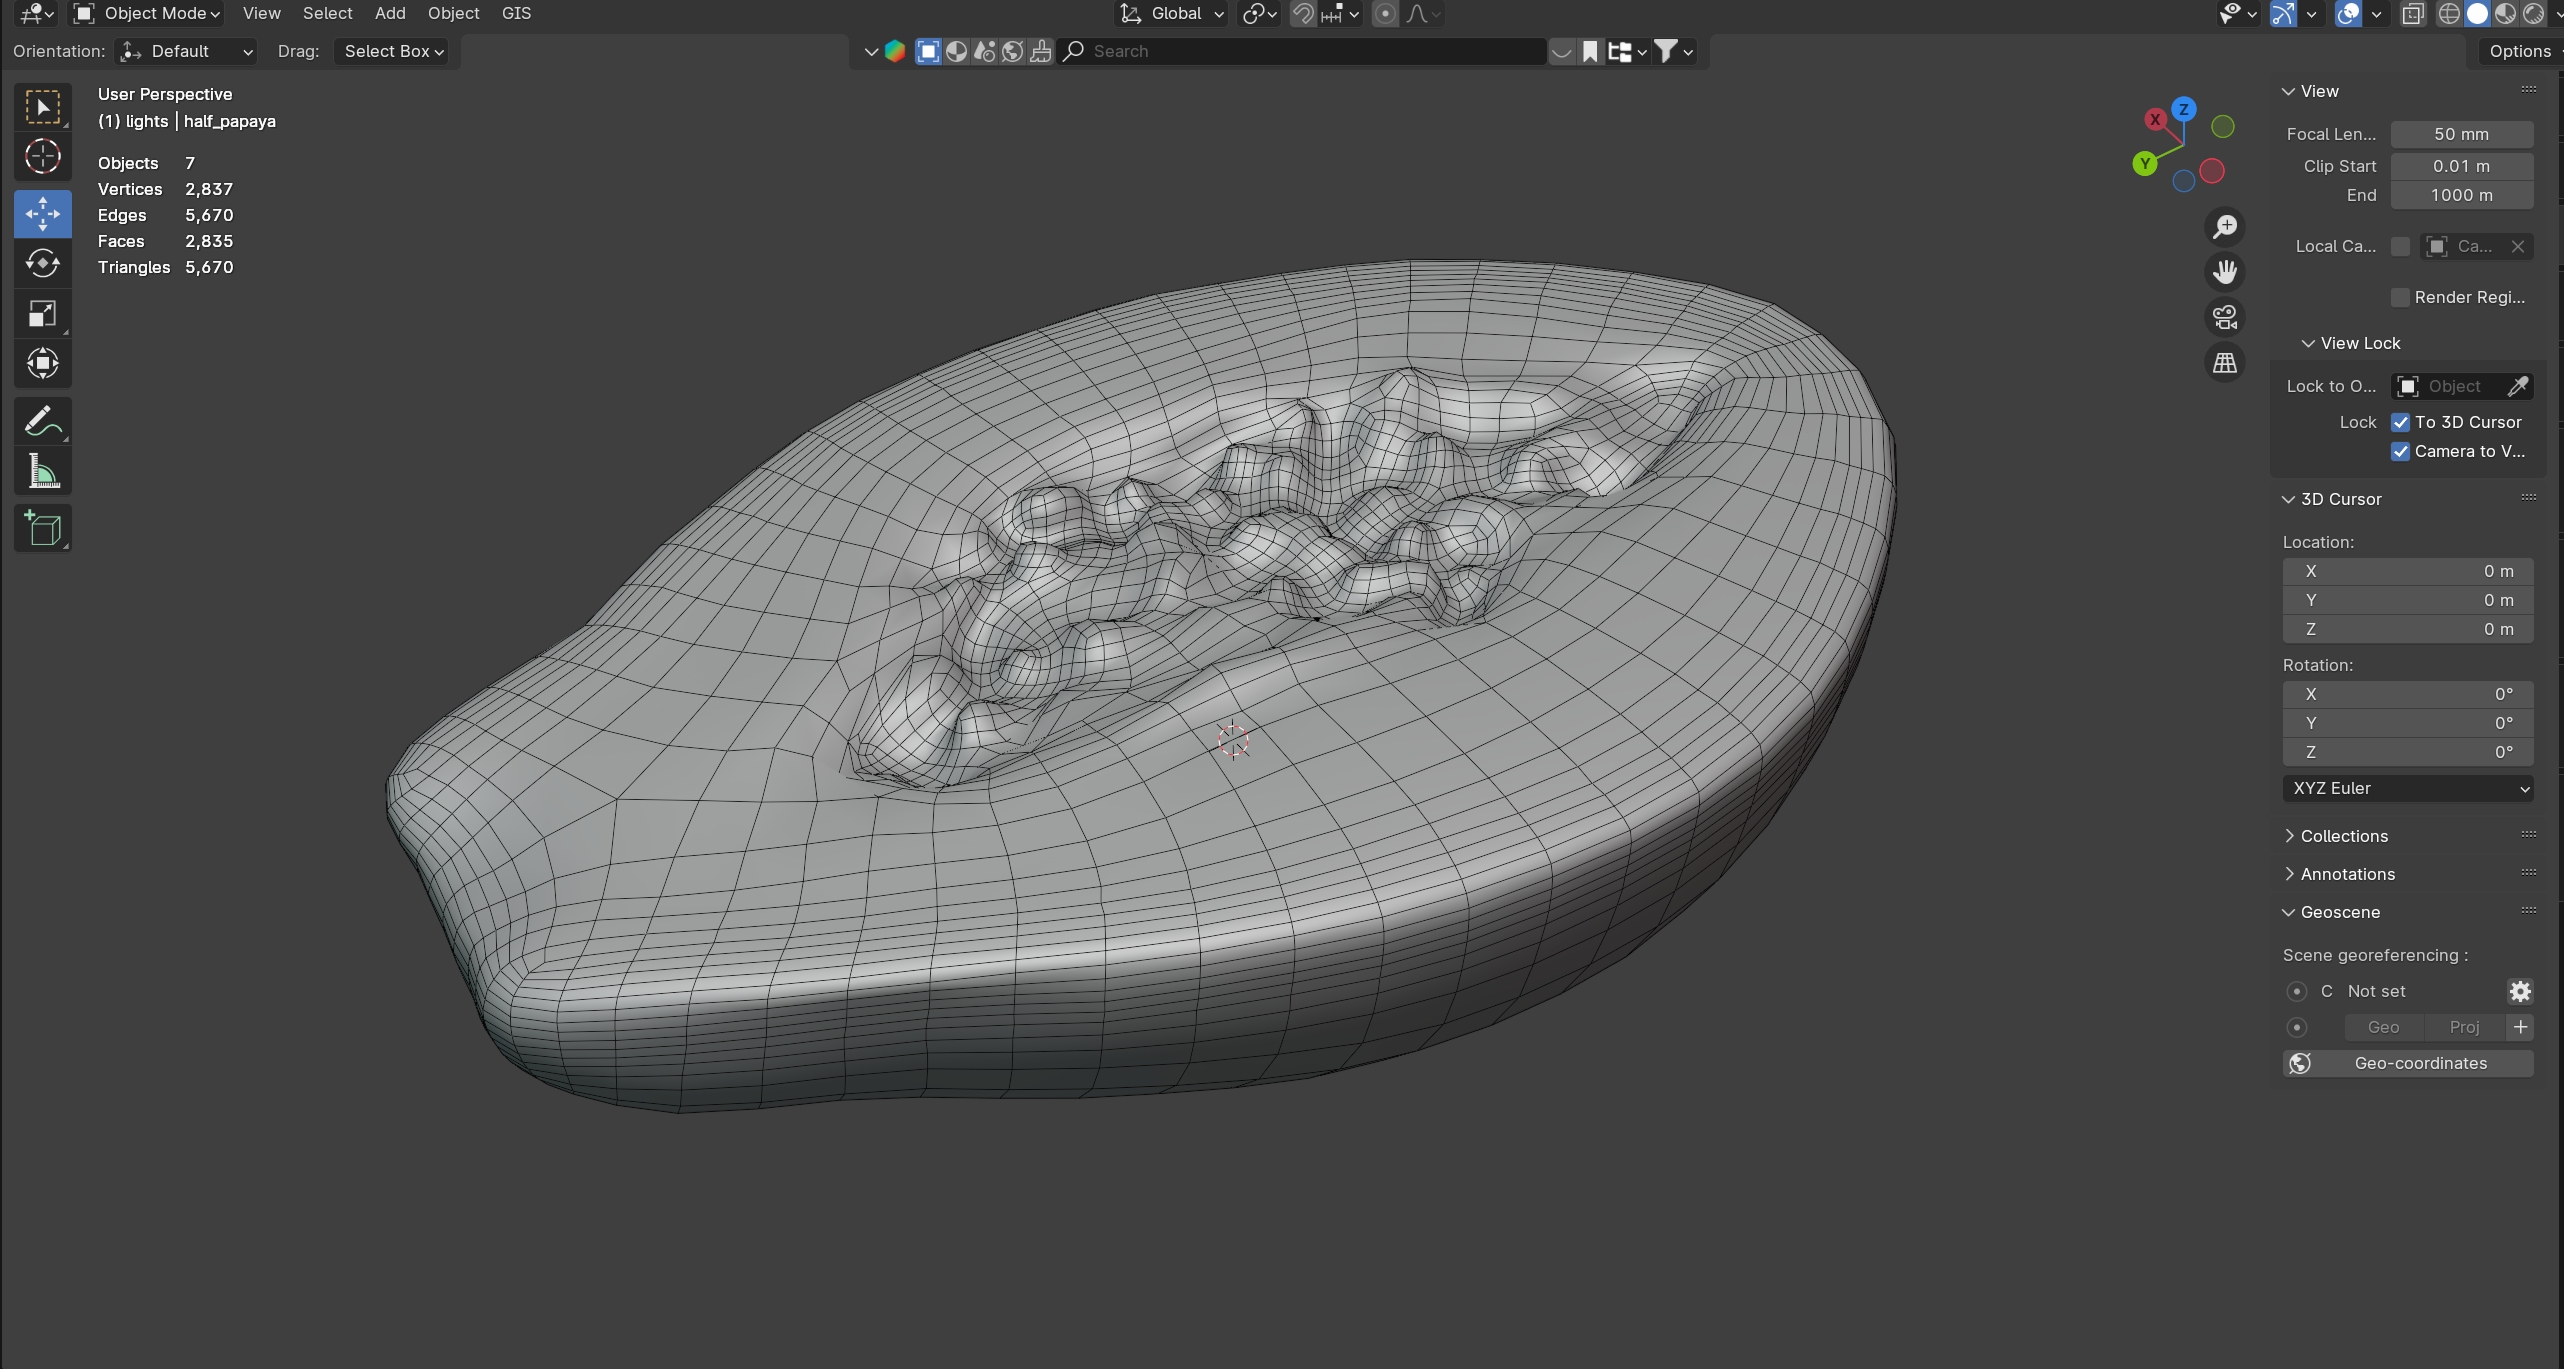Image resolution: width=2564 pixels, height=1369 pixels.
Task: Select the 3D Cursor tool
Action: click(x=42, y=157)
